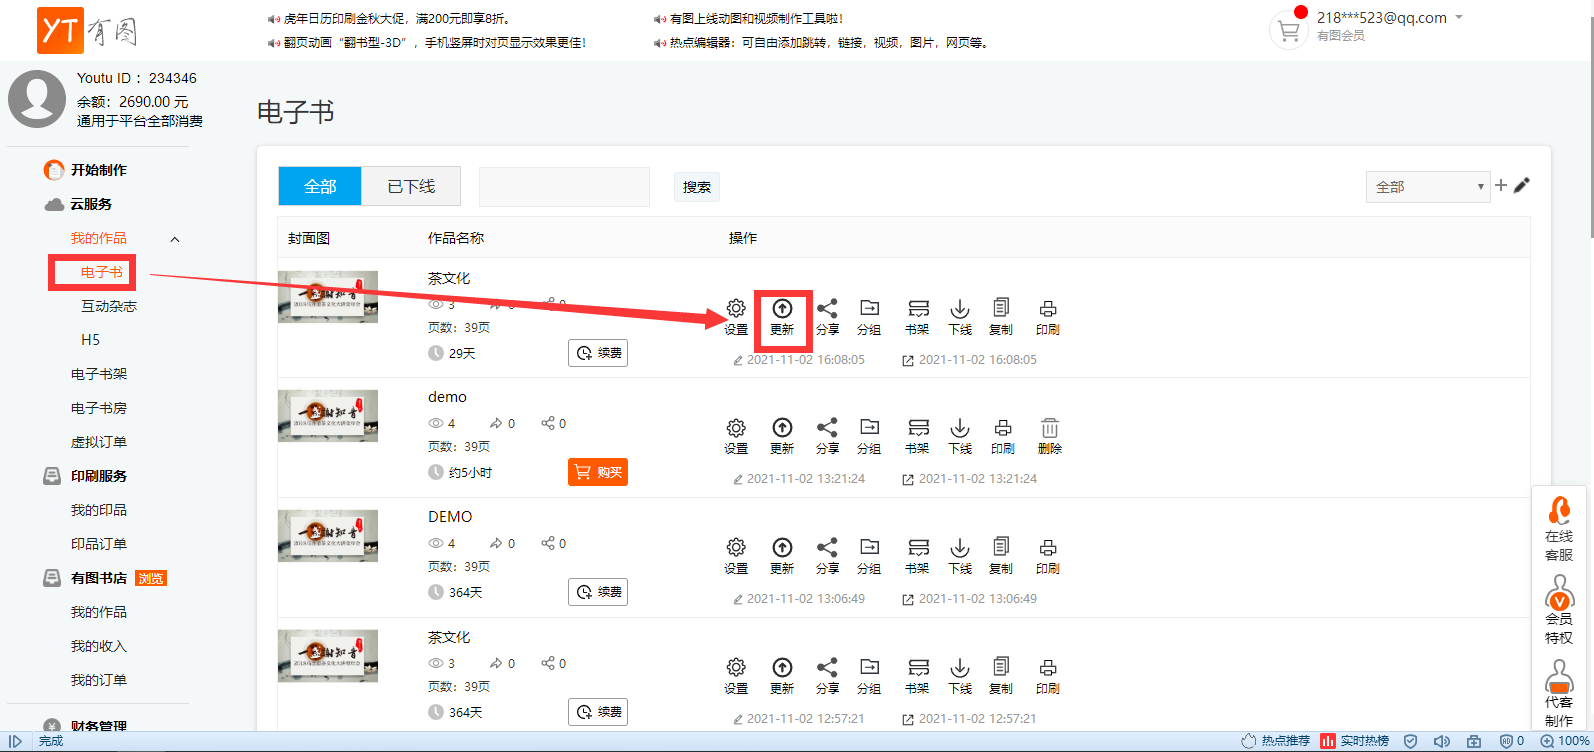Click the plus icon to add group
1594x752 pixels.
(x=1501, y=185)
